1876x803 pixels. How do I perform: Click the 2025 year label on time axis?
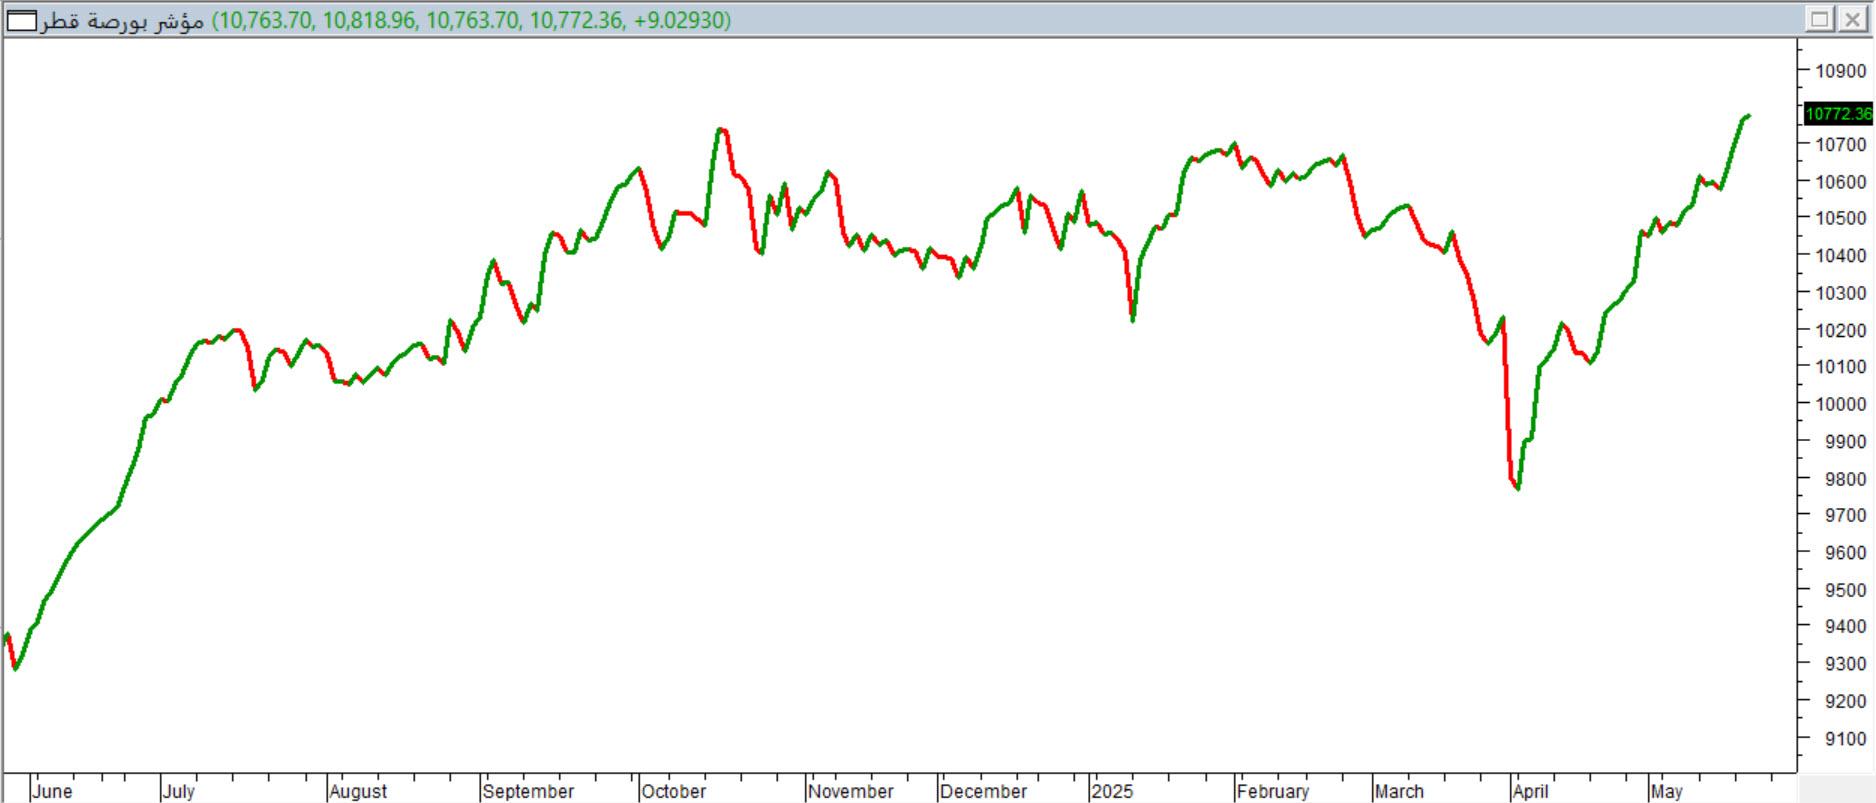(x=1112, y=791)
